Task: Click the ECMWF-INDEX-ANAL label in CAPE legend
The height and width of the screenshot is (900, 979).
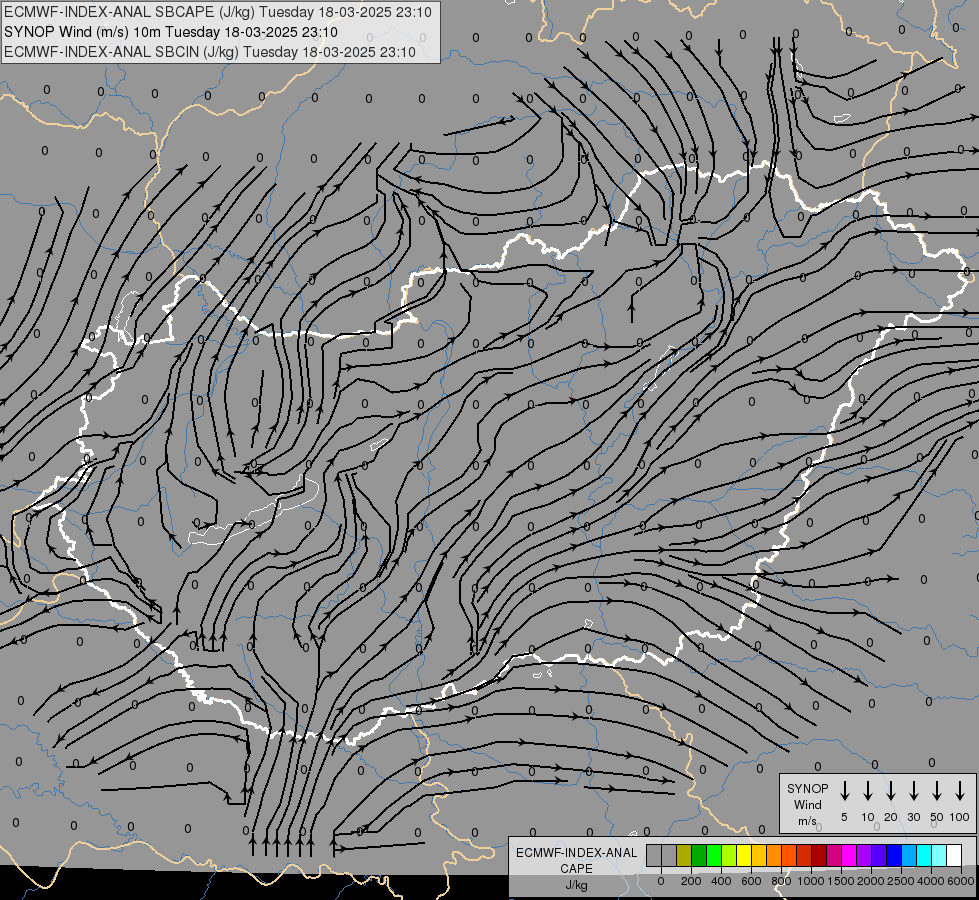Action: point(576,853)
